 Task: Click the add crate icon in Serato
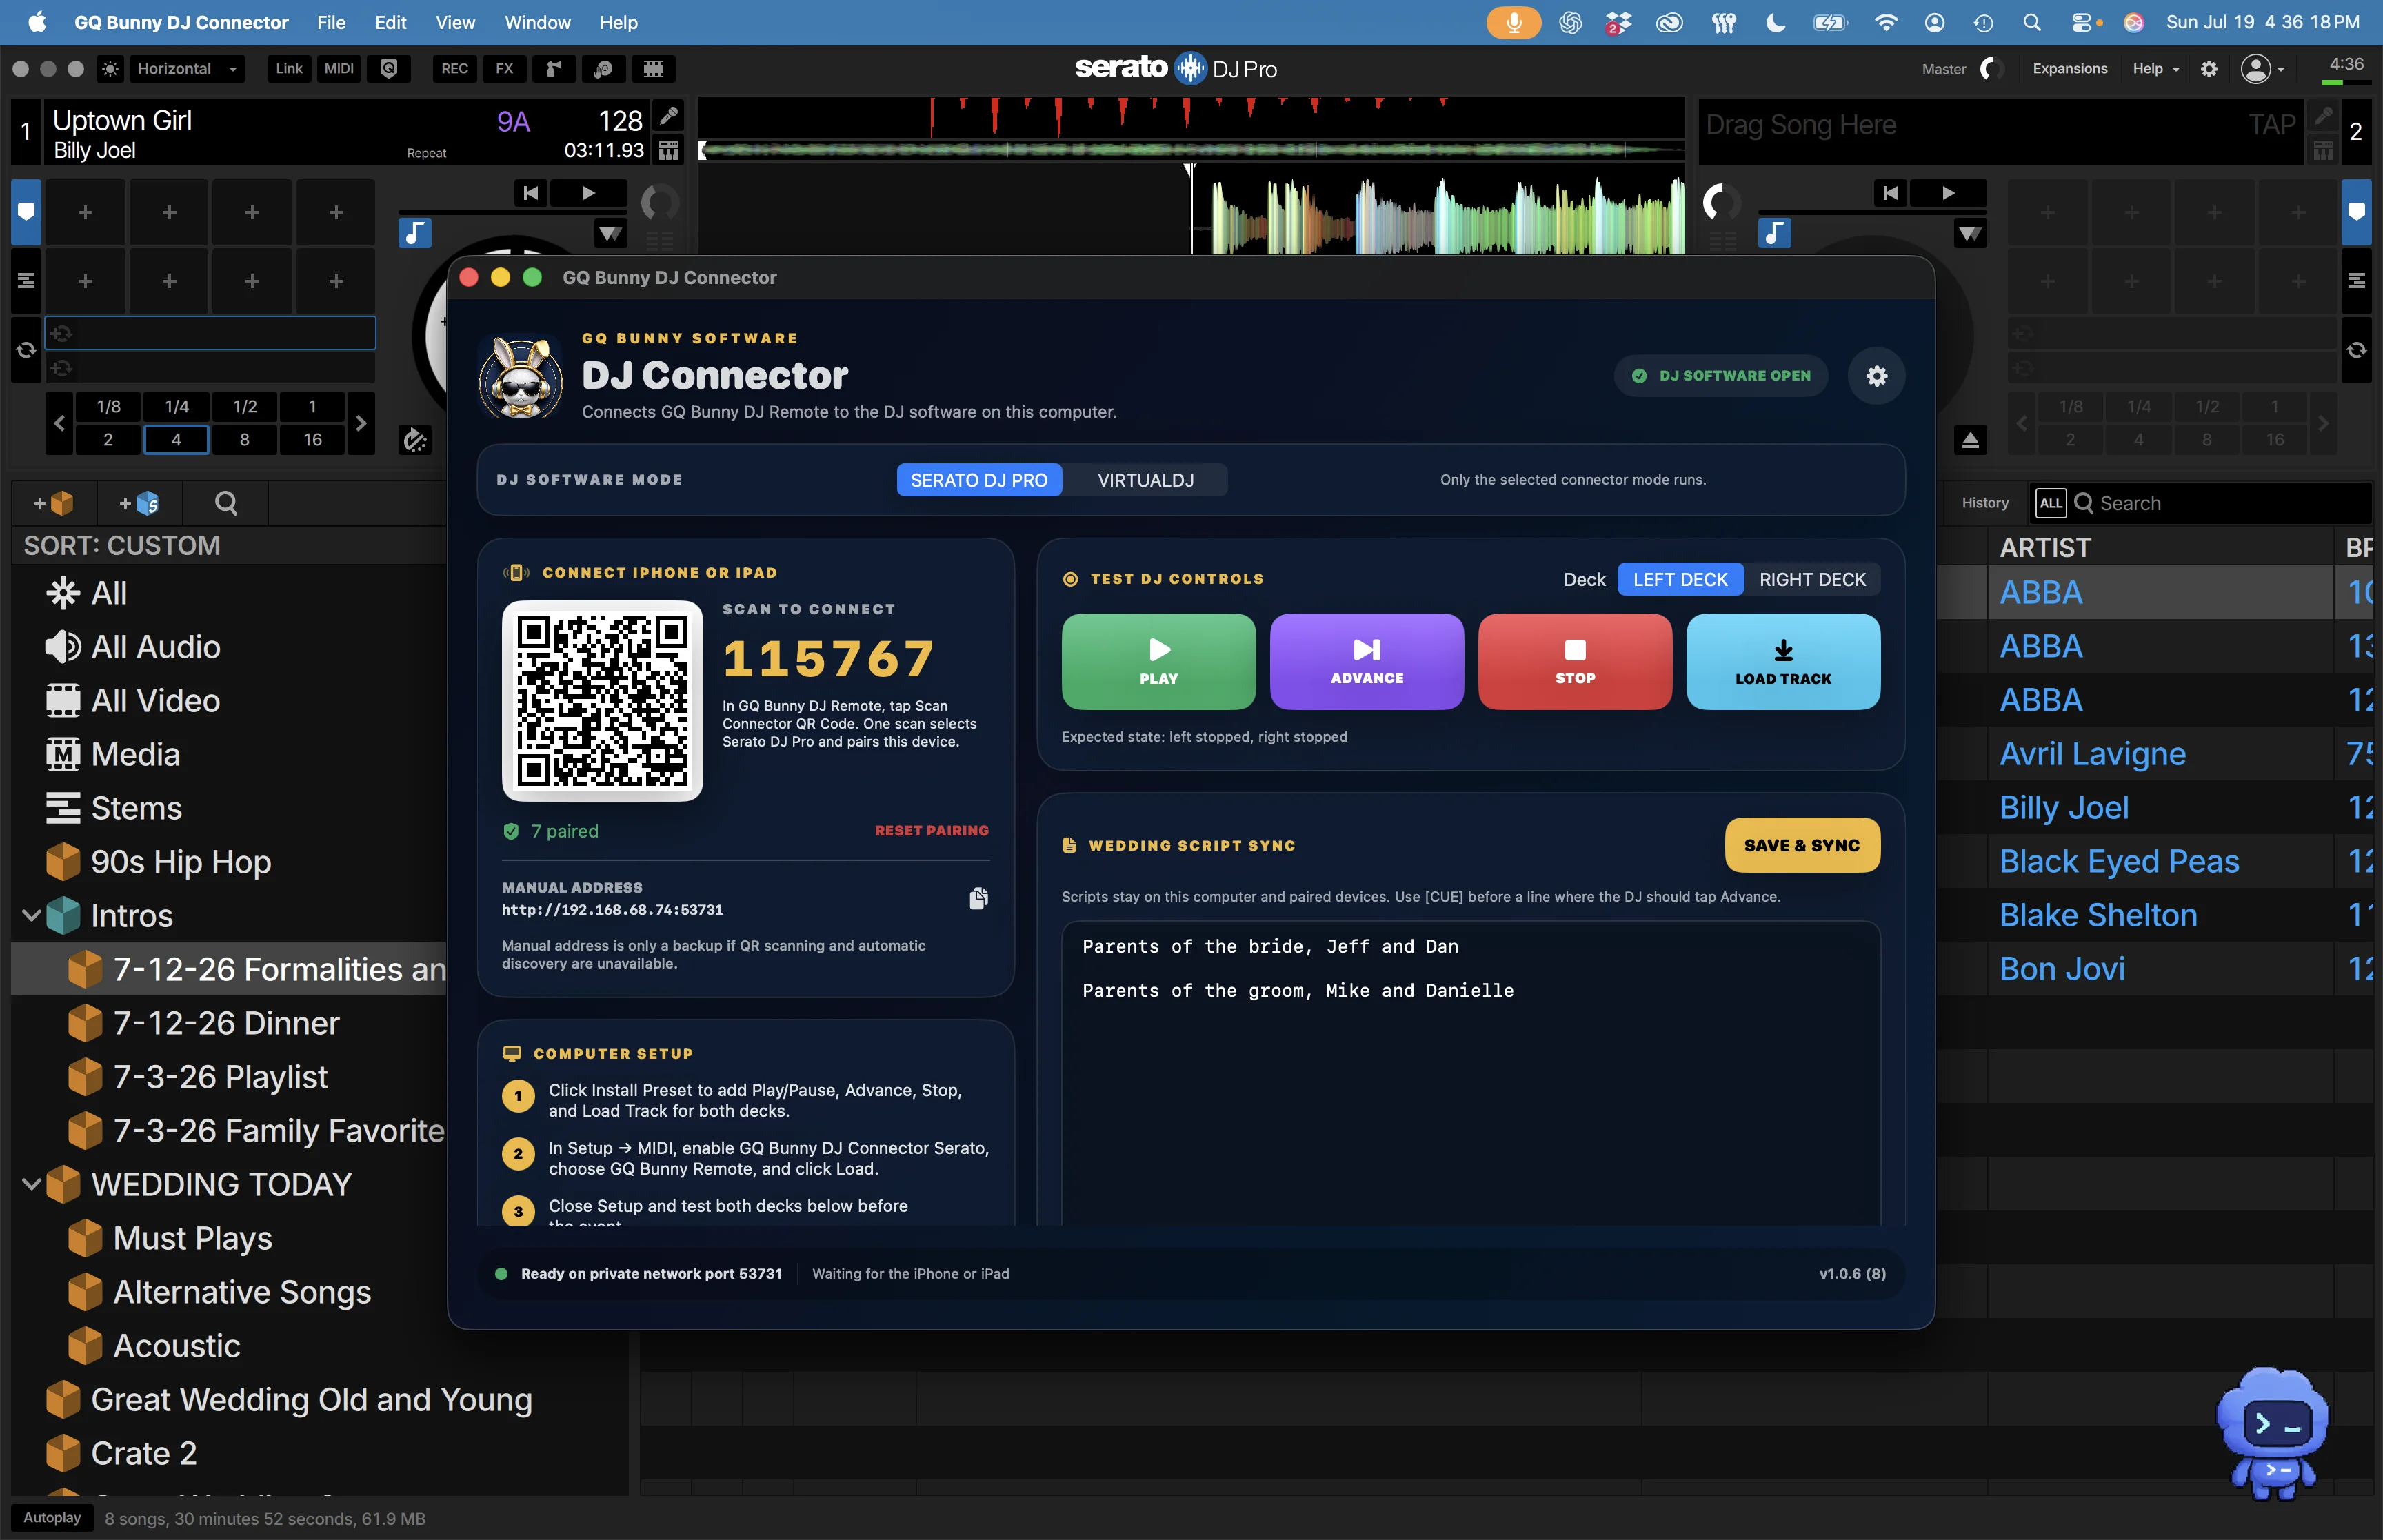(x=54, y=503)
